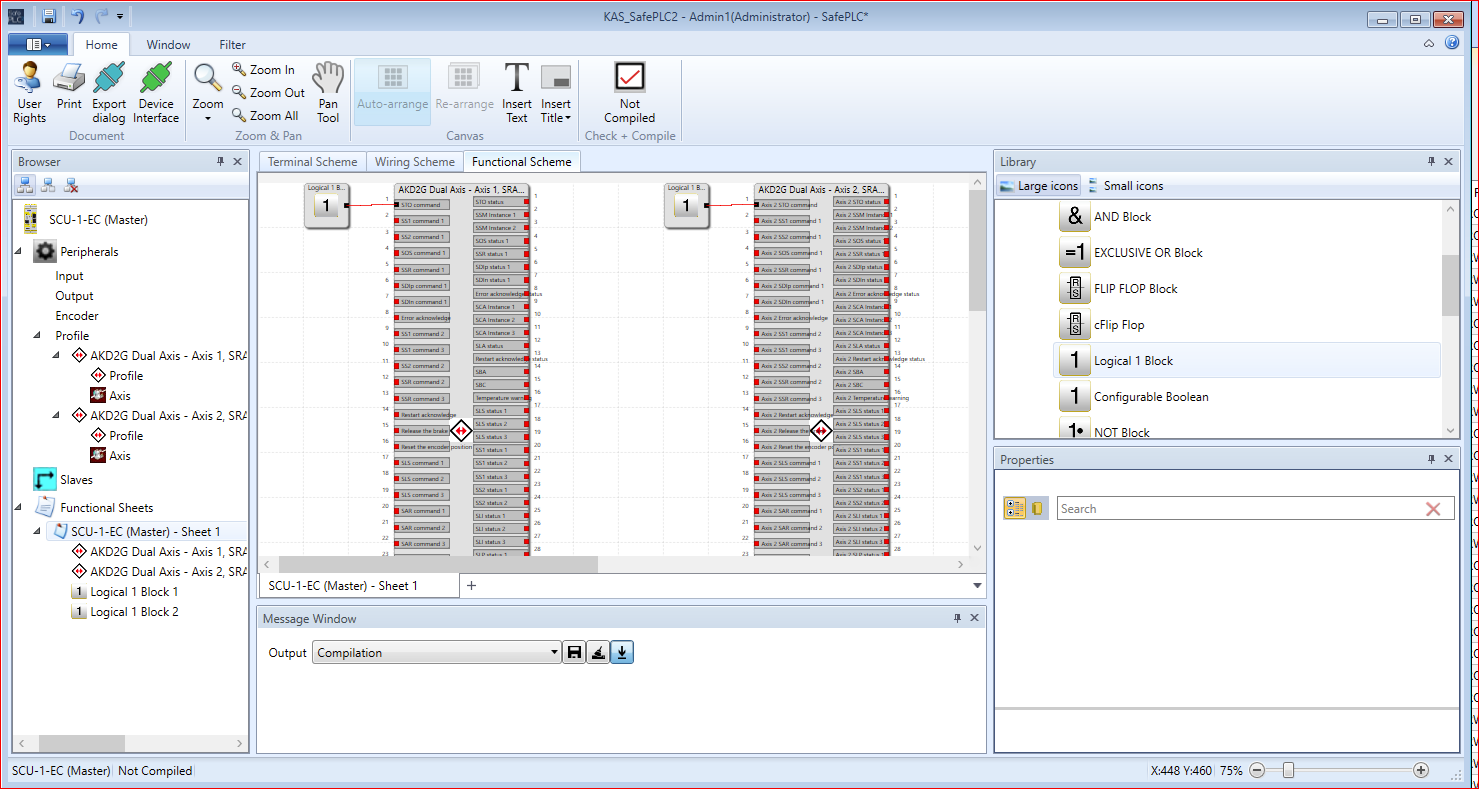Select Logical 1 Block 2 in the Browser tree
The width and height of the screenshot is (1479, 789).
(x=134, y=612)
